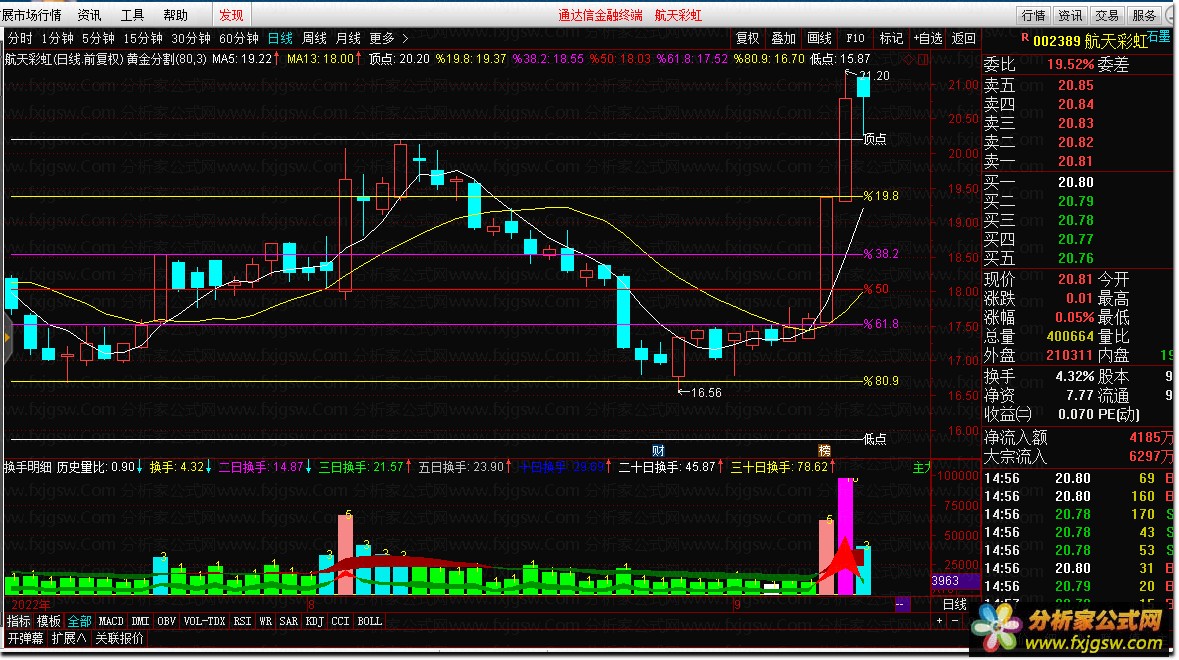Switch to the 1分钟 chart period
Viewport: 1179px width, 660px height.
tap(57, 38)
